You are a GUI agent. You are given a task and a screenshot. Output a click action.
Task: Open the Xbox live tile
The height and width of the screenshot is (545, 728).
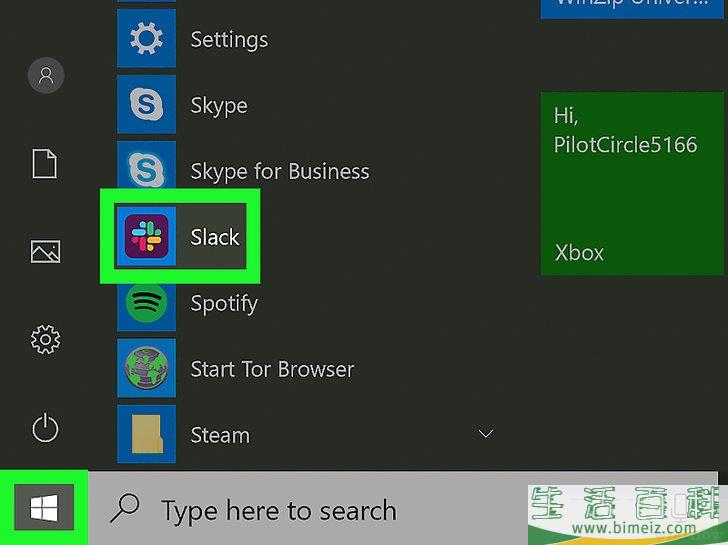(631, 183)
